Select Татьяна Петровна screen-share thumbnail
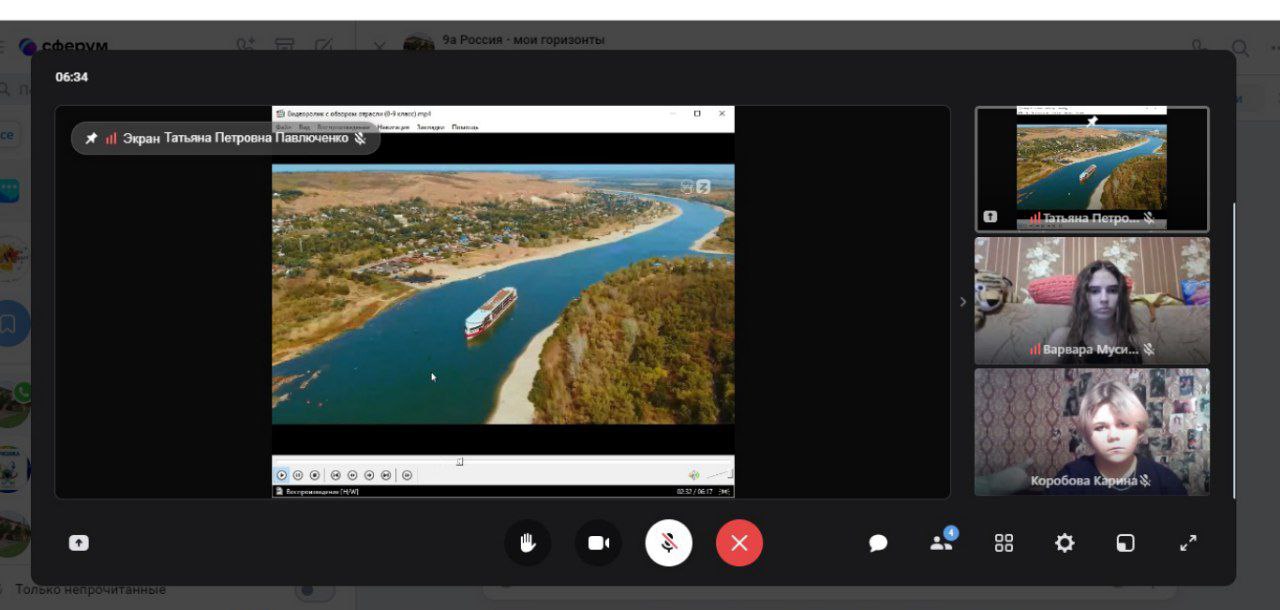The width and height of the screenshot is (1280, 610). tap(1092, 169)
